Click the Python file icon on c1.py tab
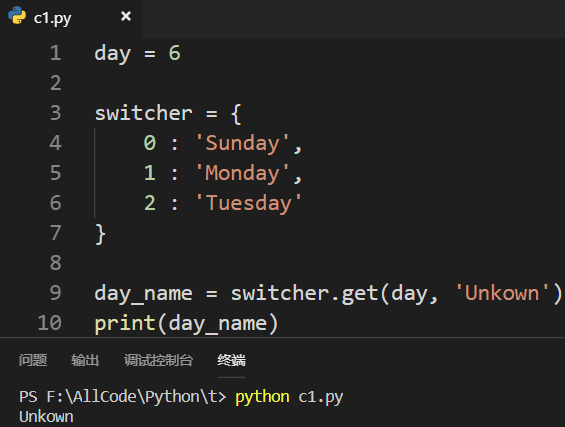Image resolution: width=565 pixels, height=427 pixels. point(17,16)
